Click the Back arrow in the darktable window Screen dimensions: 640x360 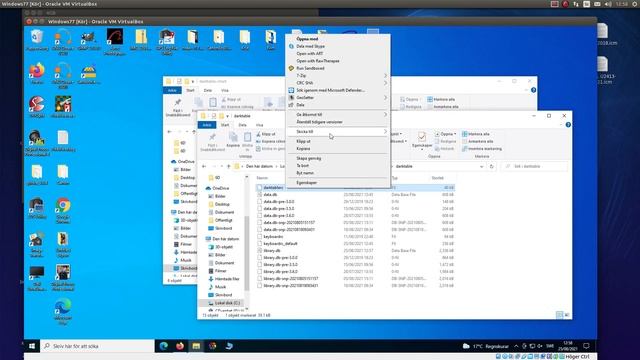204,167
